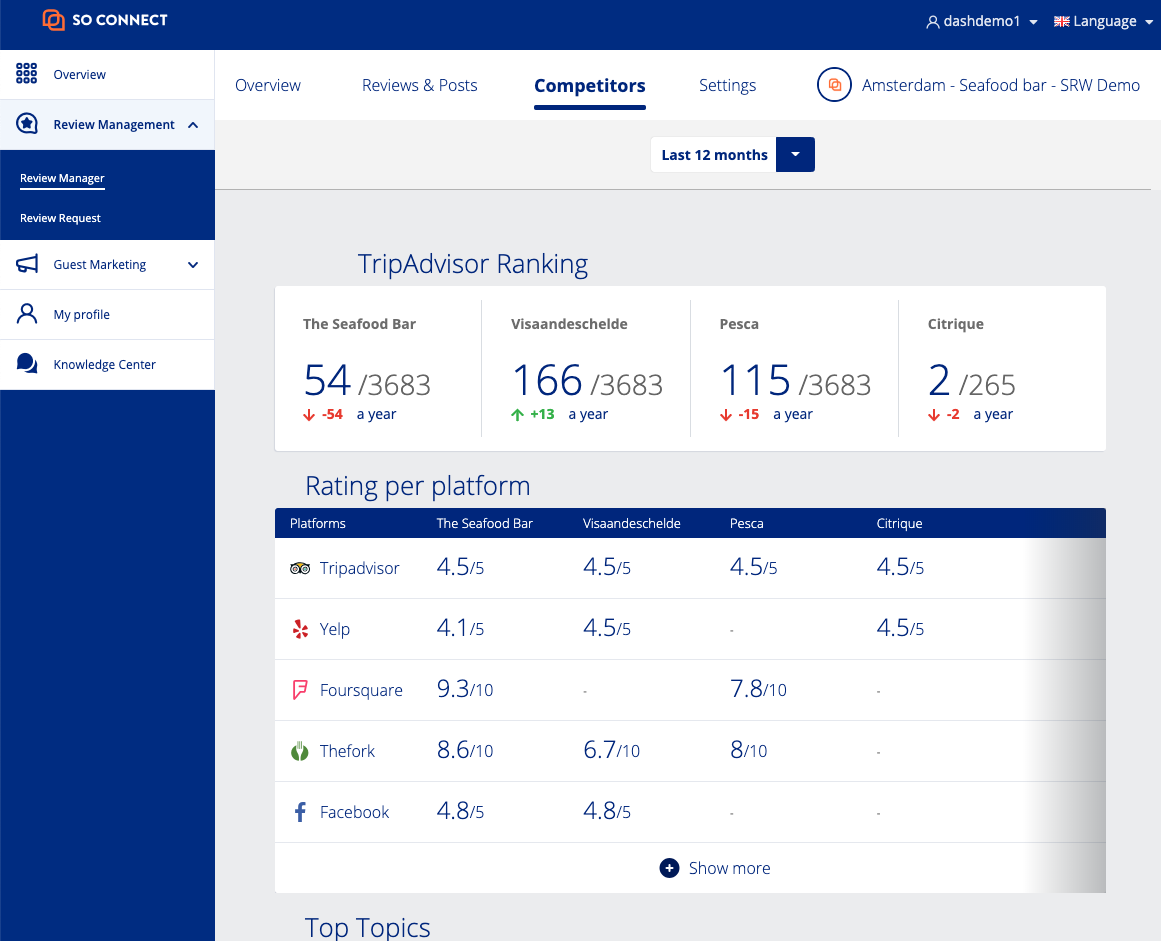Select the Competitors tab

coord(590,86)
